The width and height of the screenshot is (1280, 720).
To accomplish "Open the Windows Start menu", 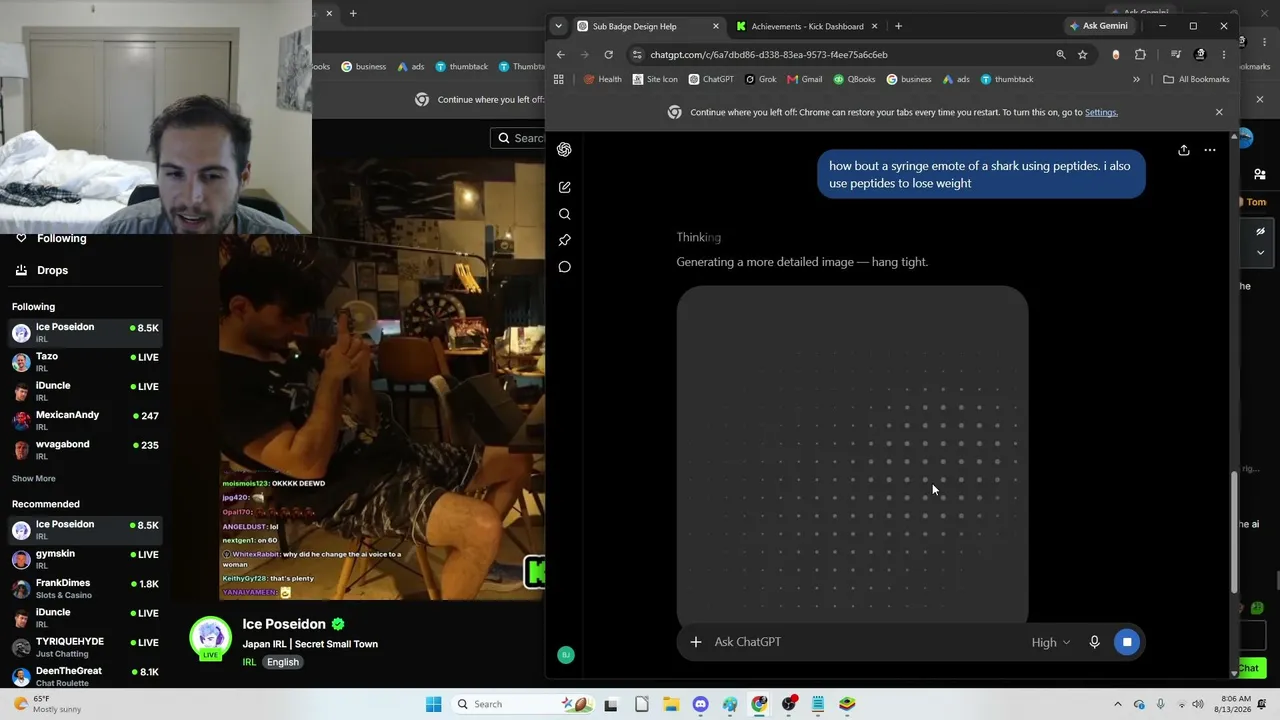I will 433,704.
